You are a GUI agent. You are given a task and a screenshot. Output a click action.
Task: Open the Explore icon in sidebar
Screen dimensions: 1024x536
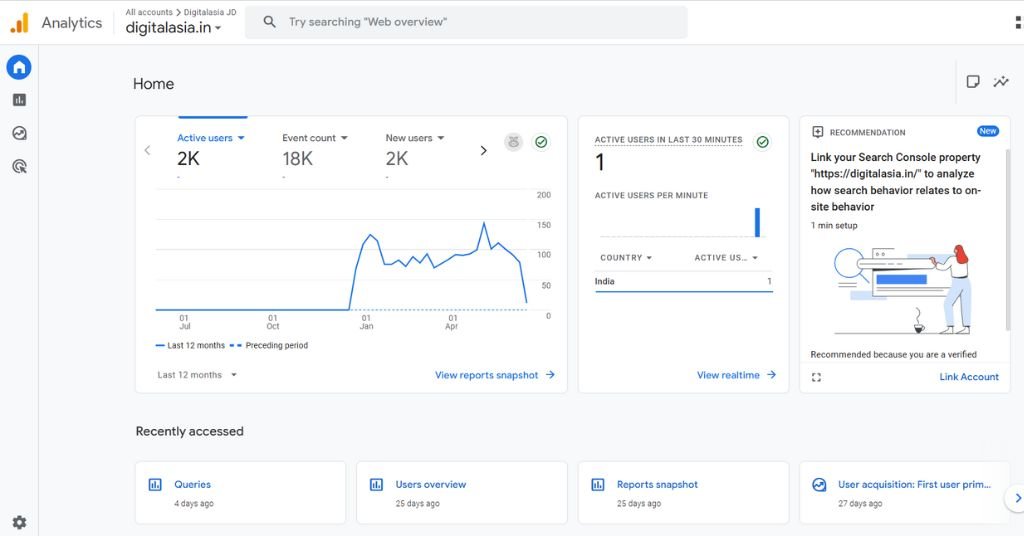point(19,133)
